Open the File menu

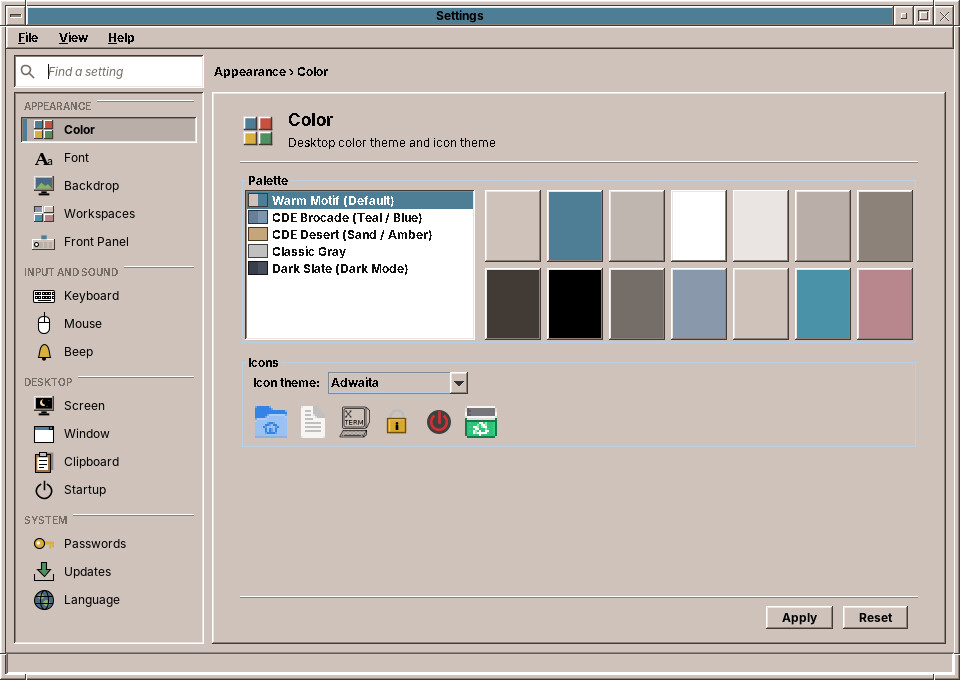click(x=28, y=38)
